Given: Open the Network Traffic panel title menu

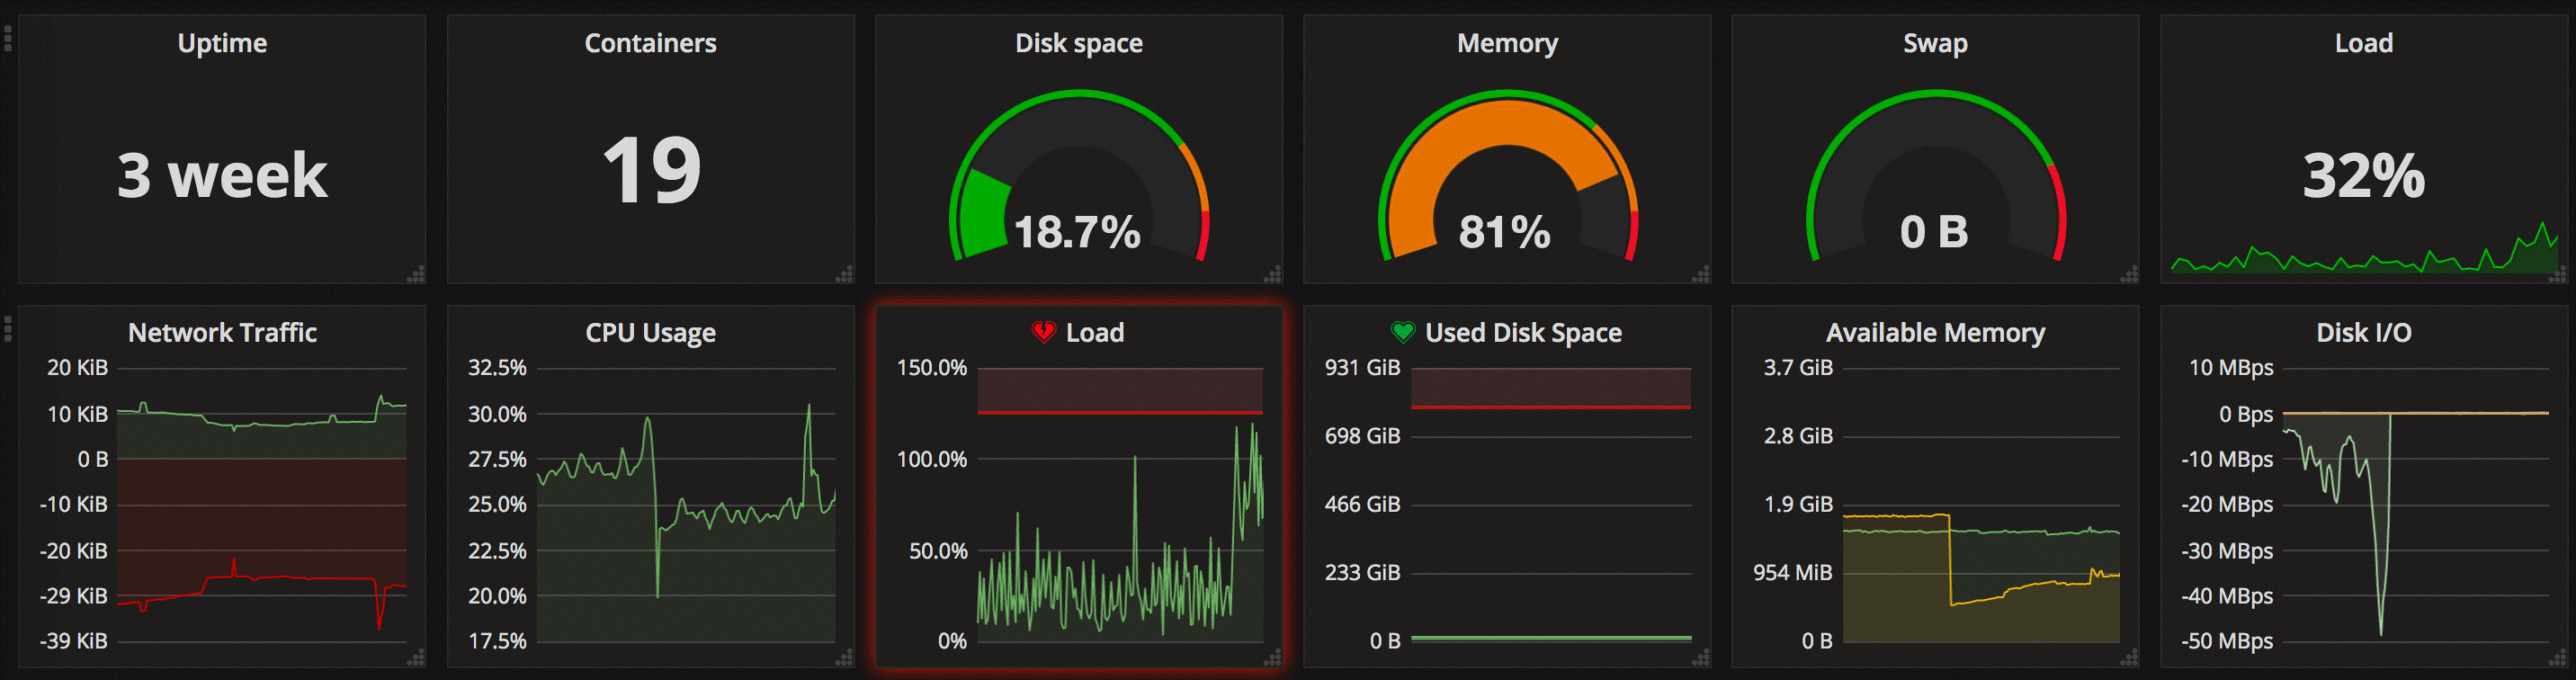Looking at the screenshot, I should coord(222,333).
